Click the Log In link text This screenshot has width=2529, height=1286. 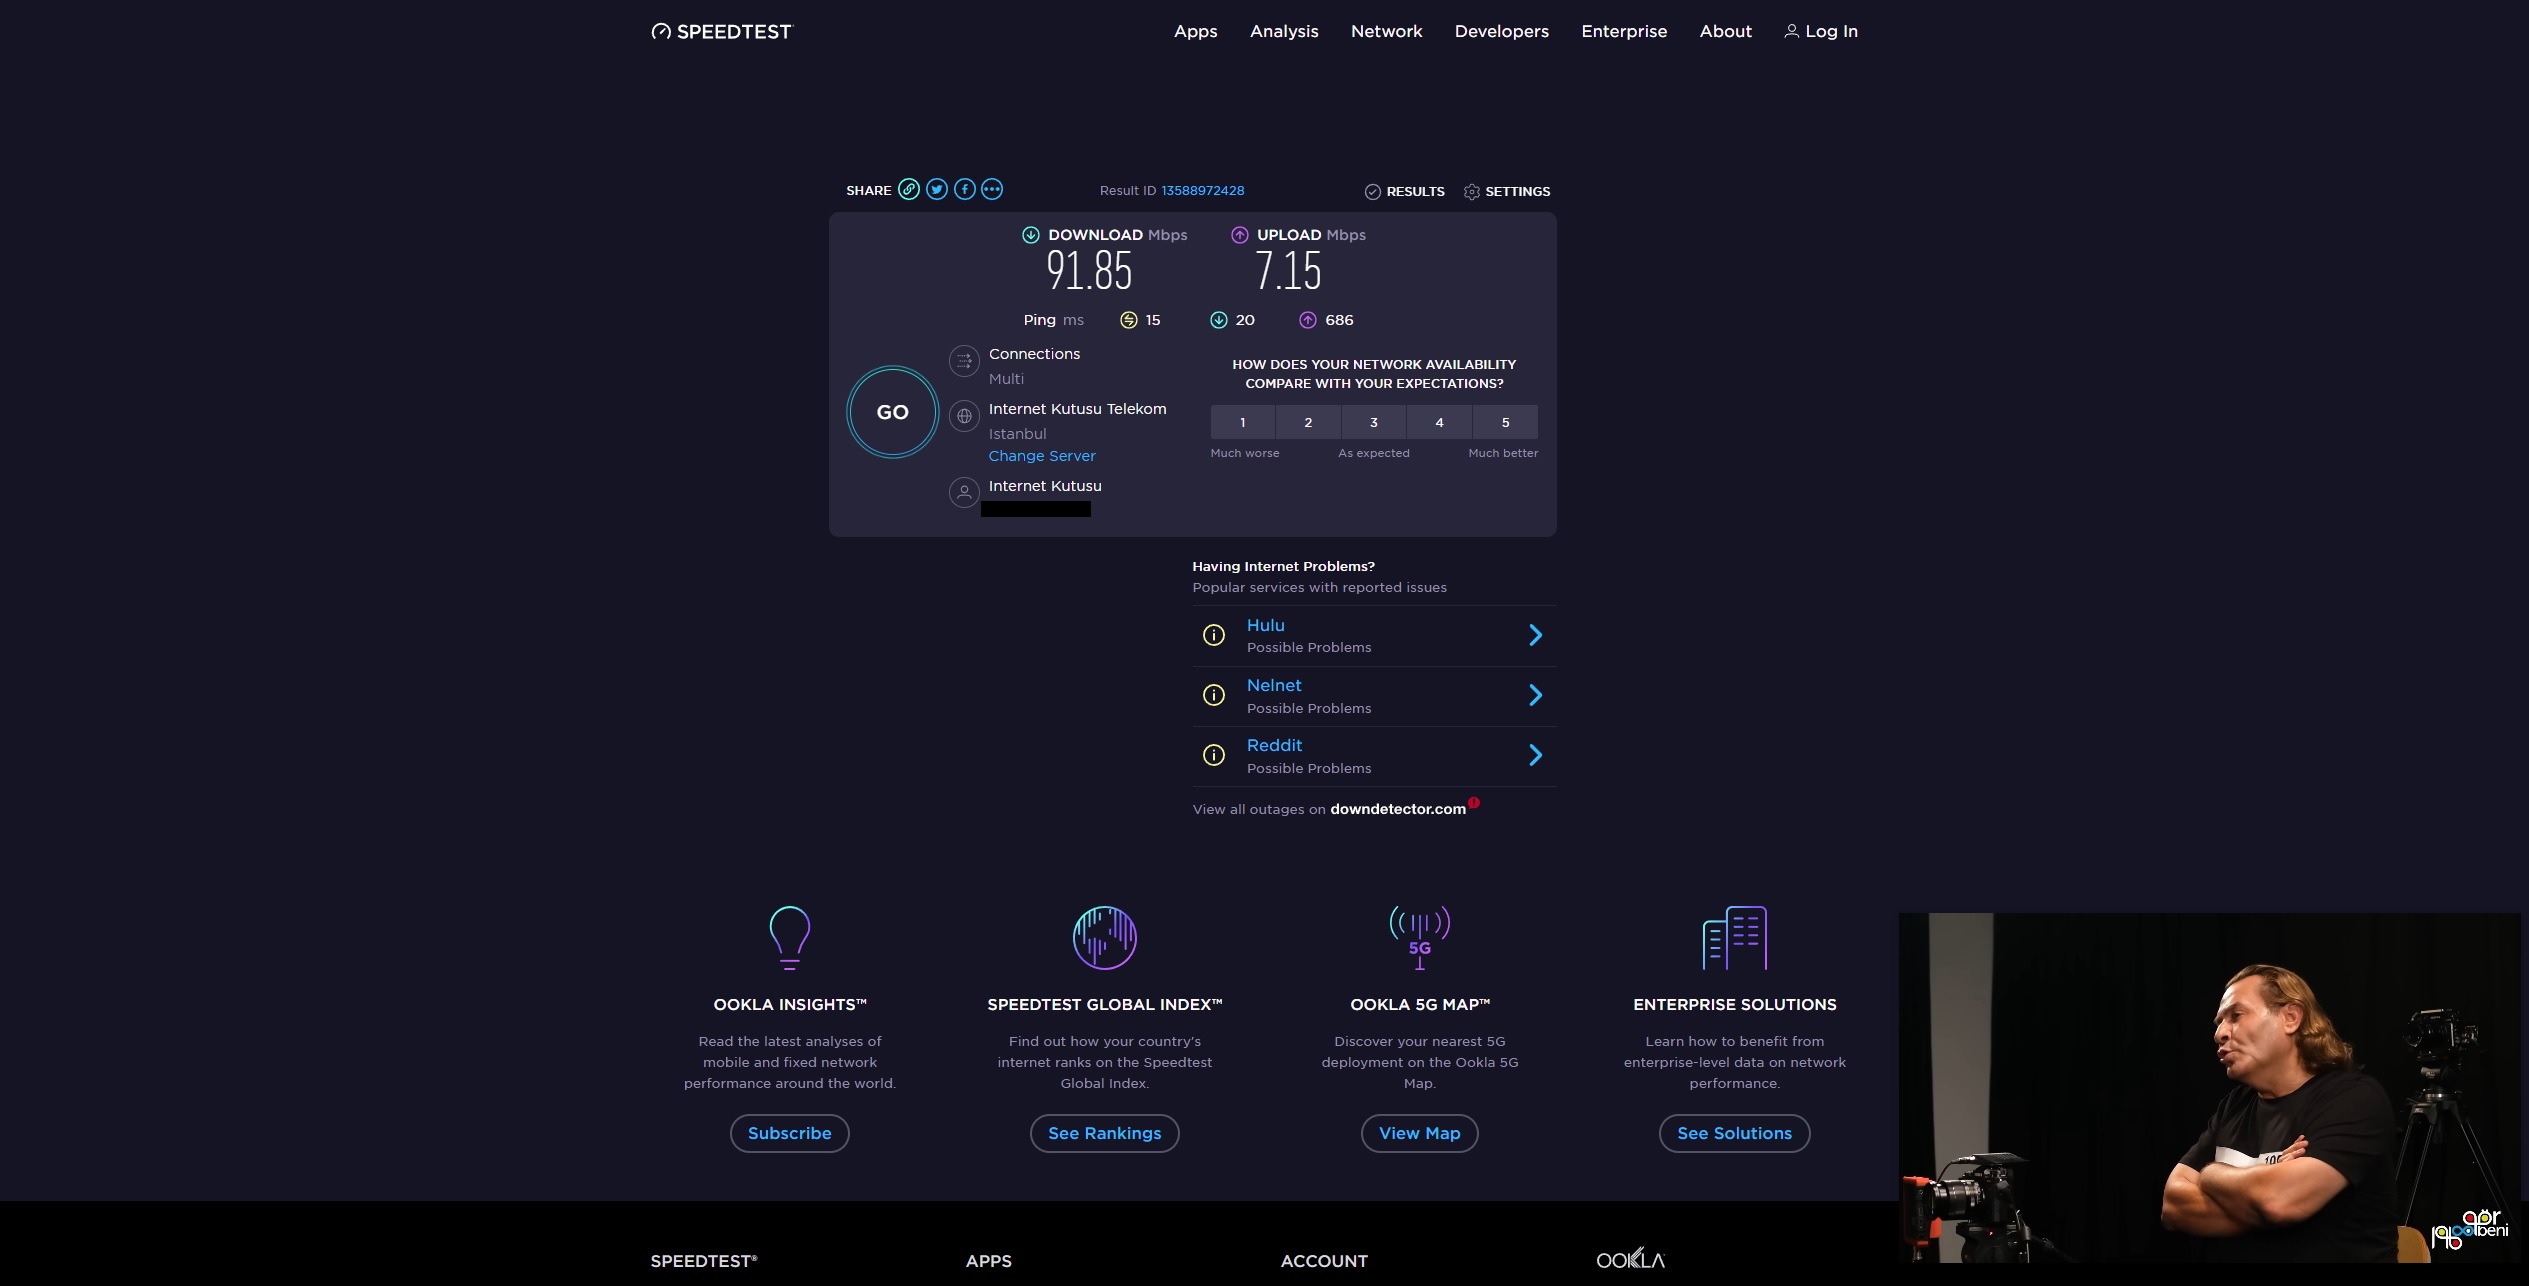(x=1831, y=31)
